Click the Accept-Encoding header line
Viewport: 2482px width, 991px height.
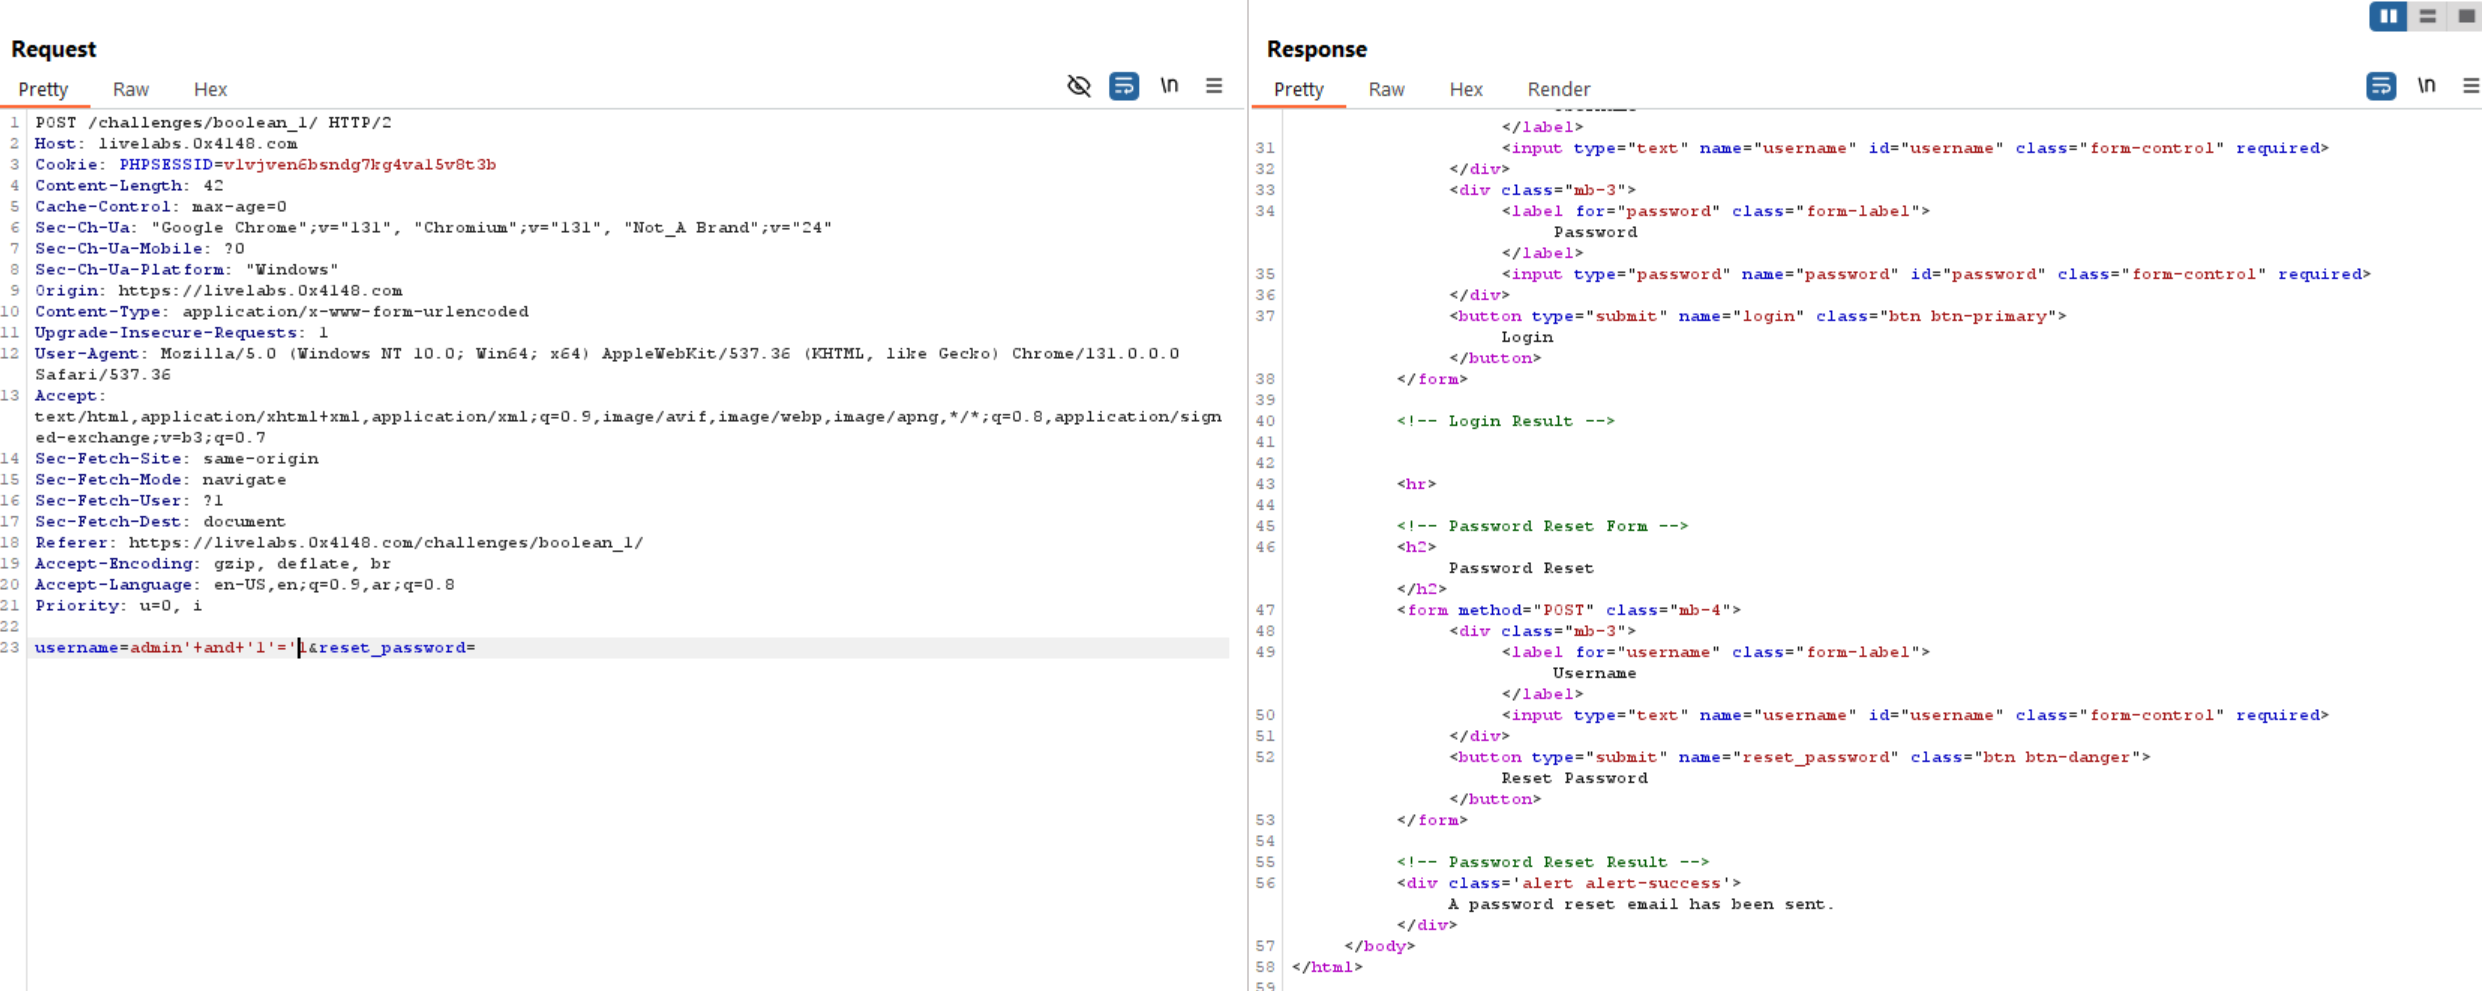click(213, 563)
